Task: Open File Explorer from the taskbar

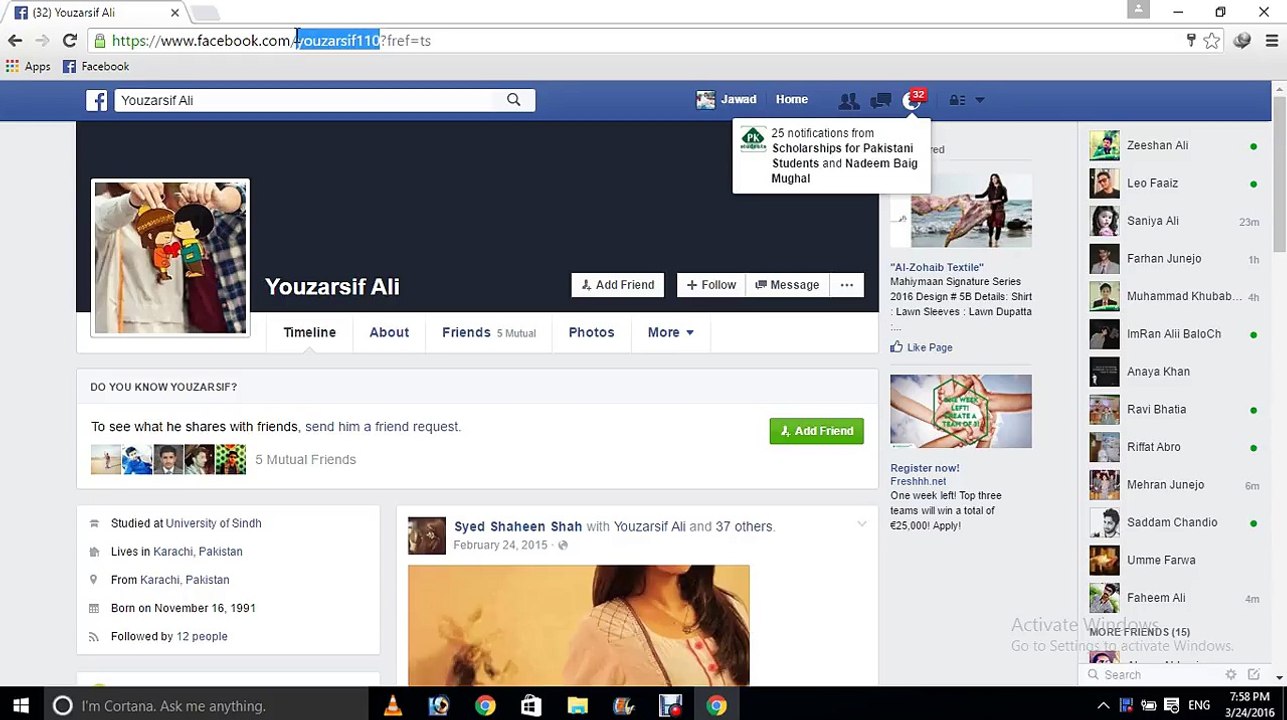Action: [x=577, y=706]
